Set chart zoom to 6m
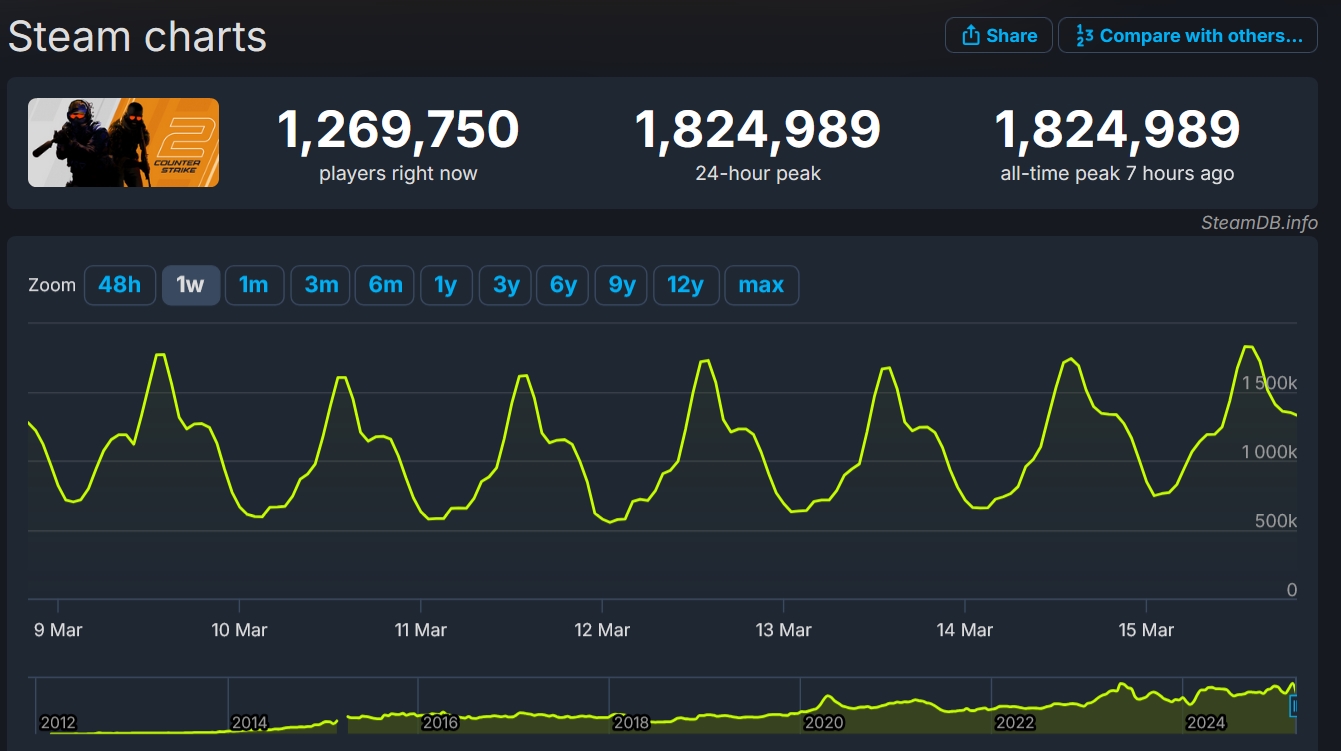Viewport: 1341px width, 751px height. (x=385, y=285)
